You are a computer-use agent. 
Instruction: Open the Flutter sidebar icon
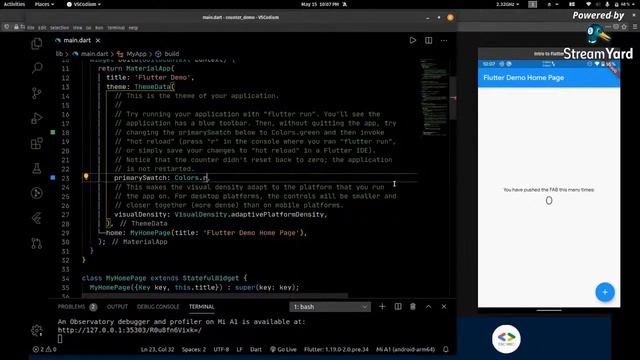[37, 218]
